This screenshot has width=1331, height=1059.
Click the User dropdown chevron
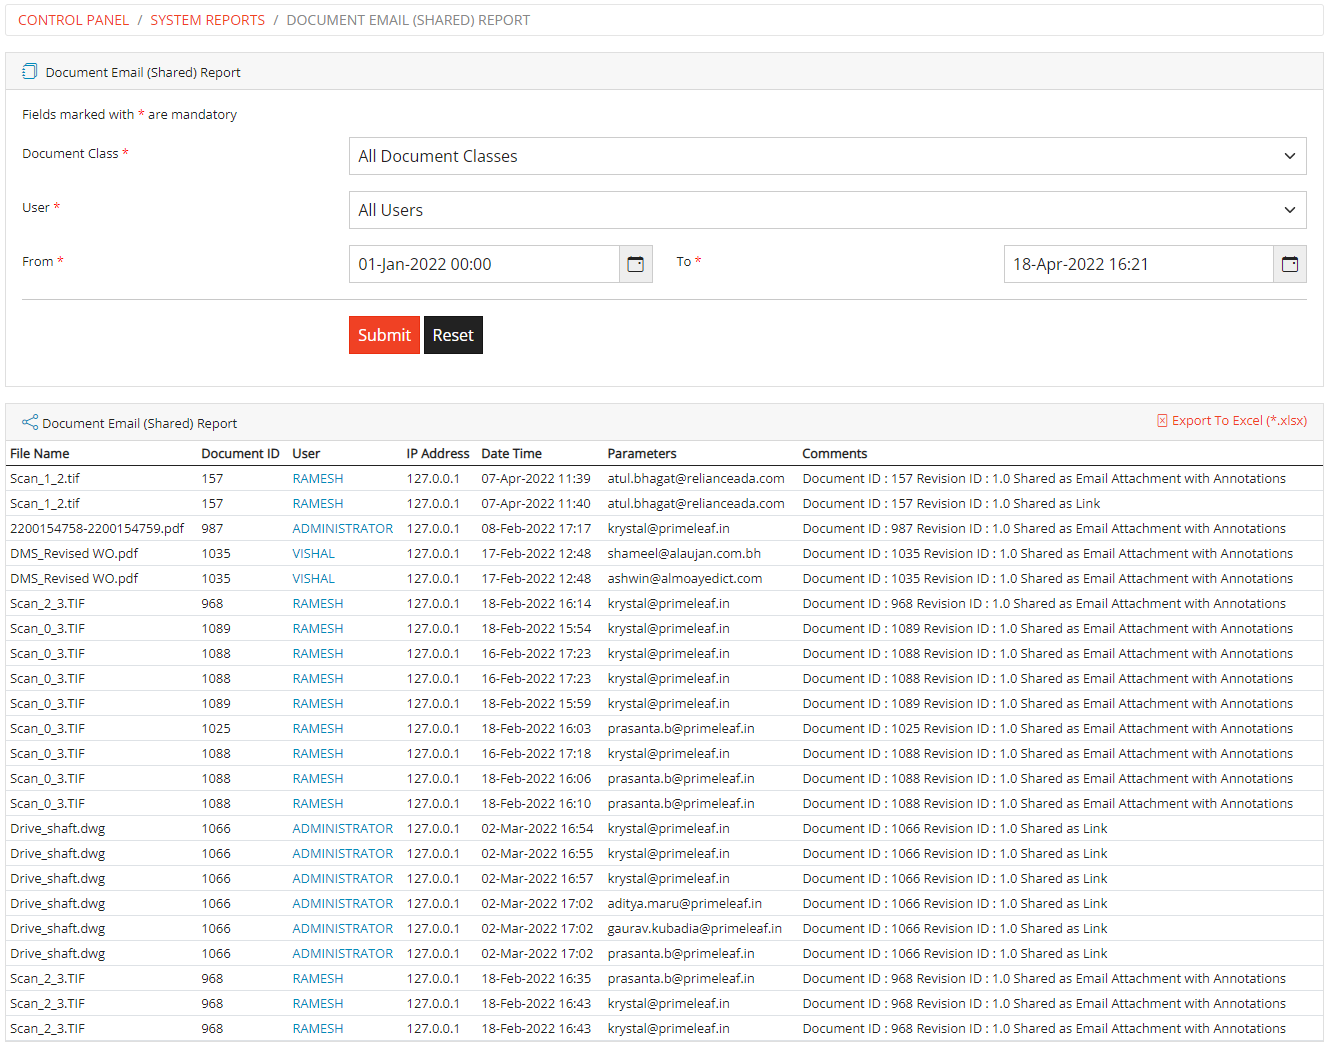click(1289, 210)
